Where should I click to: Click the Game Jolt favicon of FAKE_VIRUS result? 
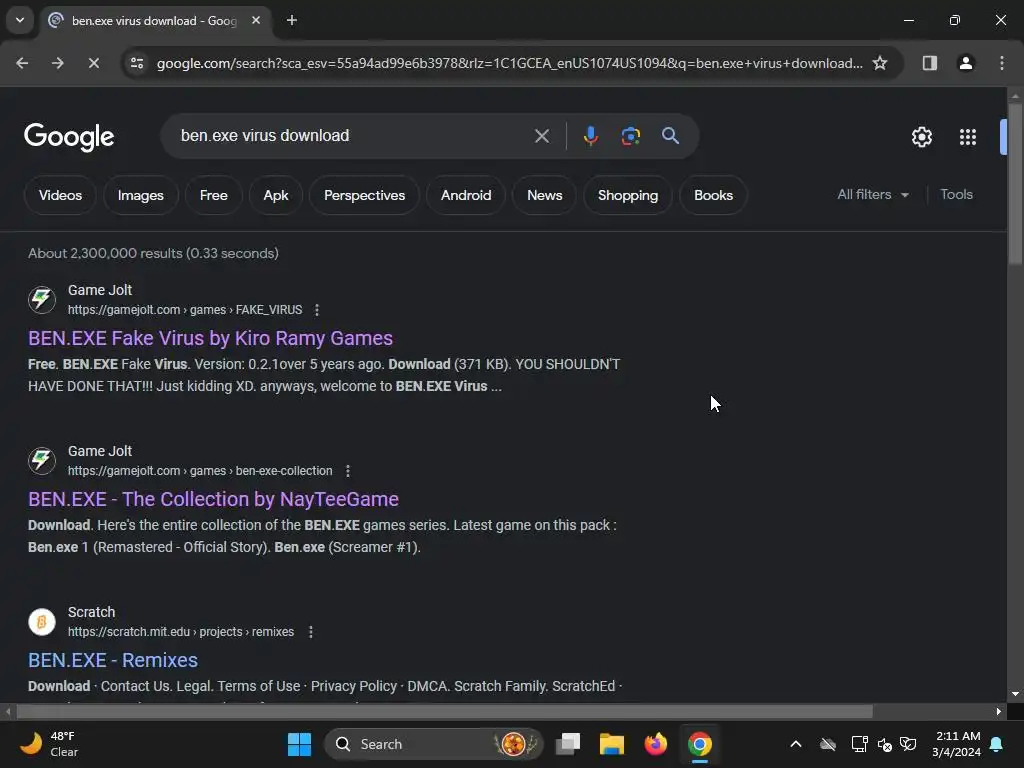(x=42, y=299)
